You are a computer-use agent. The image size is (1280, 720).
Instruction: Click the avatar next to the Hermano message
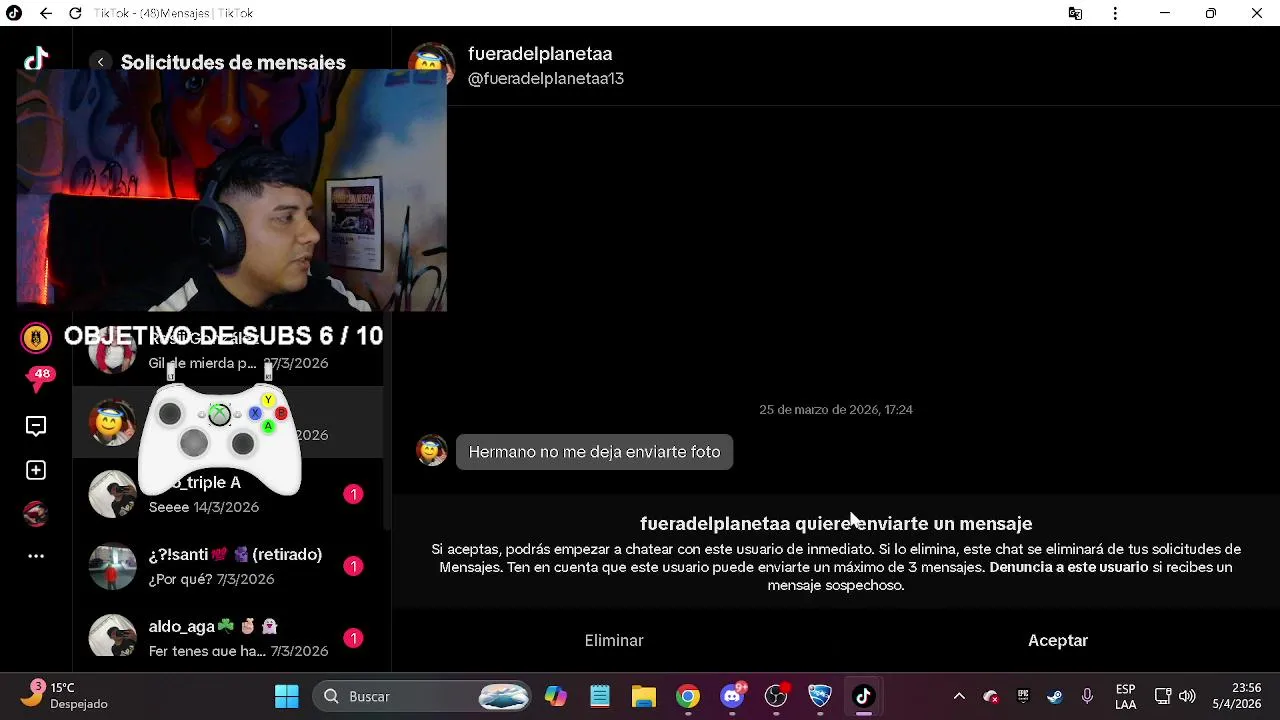(x=431, y=451)
